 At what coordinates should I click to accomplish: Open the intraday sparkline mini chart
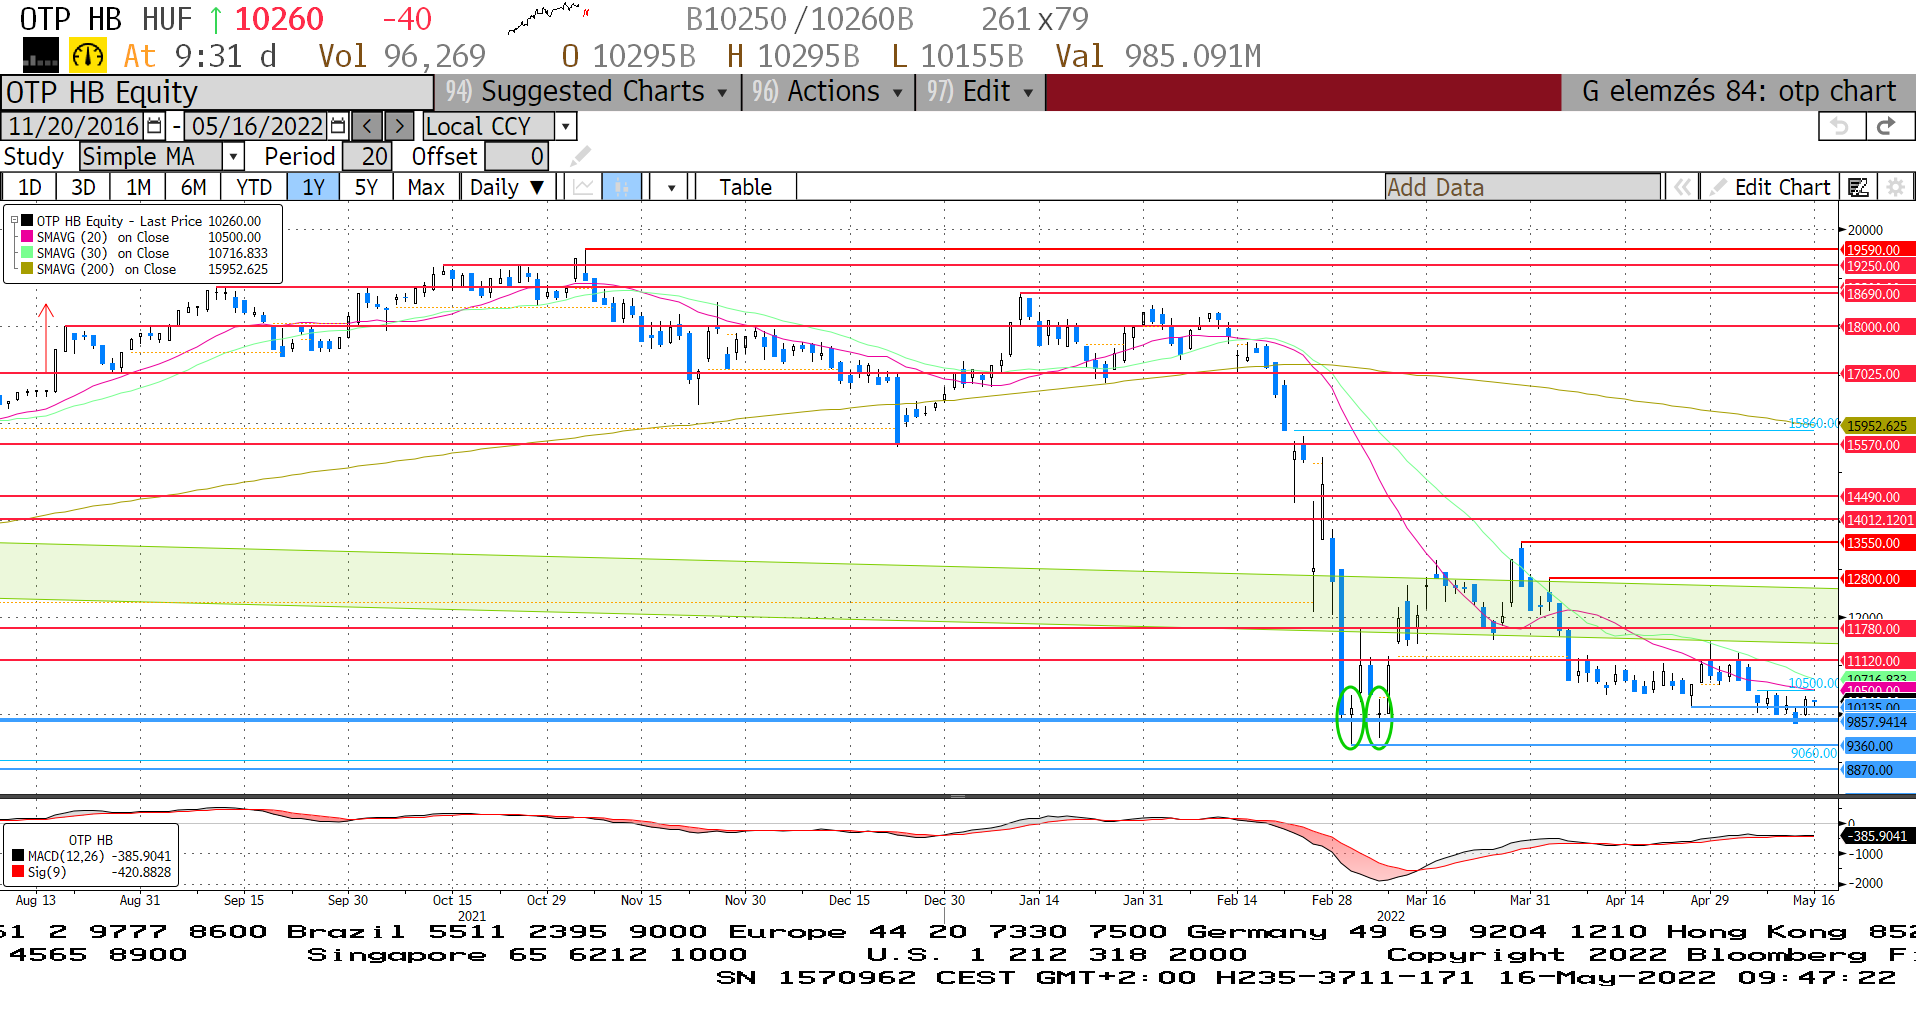point(548,18)
